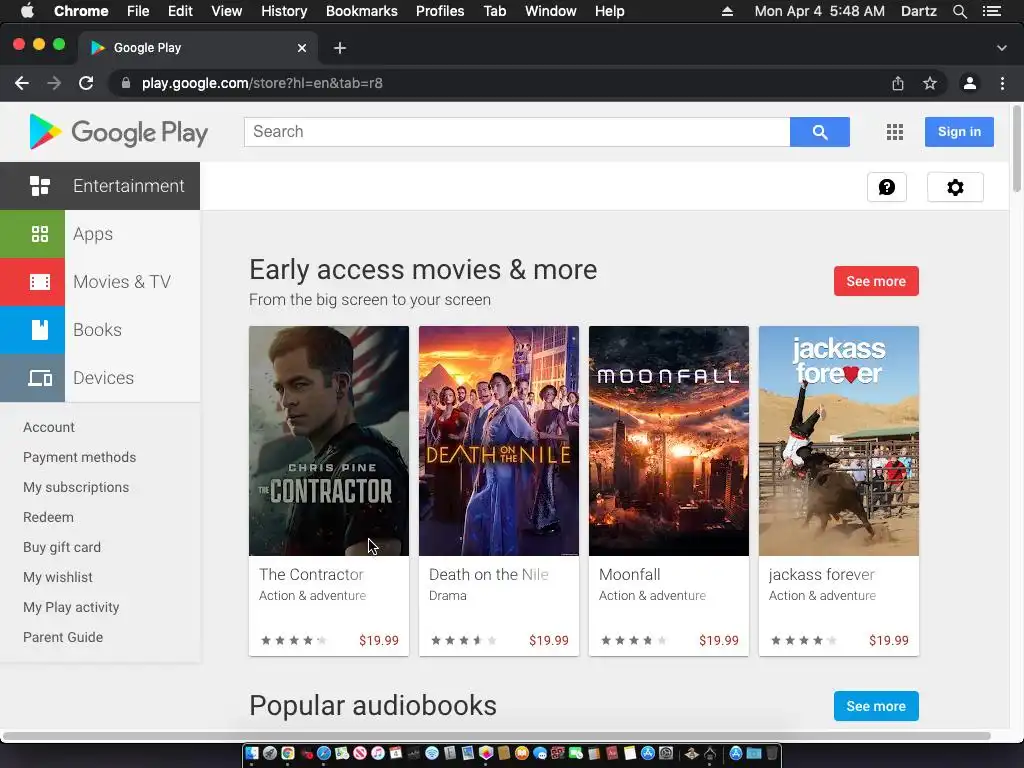
Task: See more popular audiobooks
Action: coord(876,706)
